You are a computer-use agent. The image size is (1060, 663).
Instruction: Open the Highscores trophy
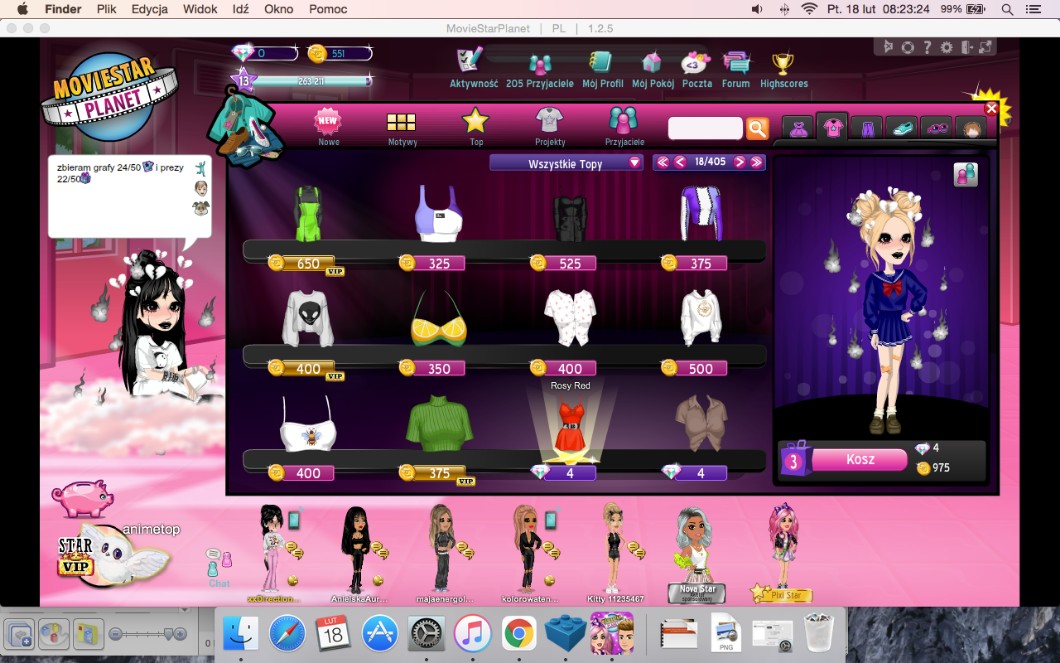tap(783, 66)
